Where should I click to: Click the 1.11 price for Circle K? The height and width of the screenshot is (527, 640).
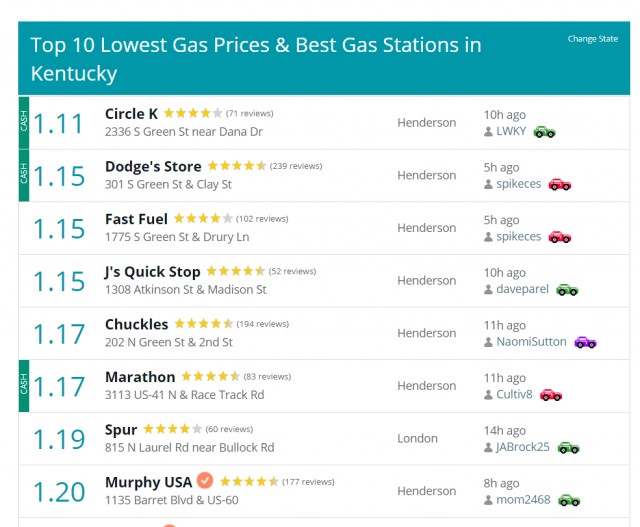[58, 124]
